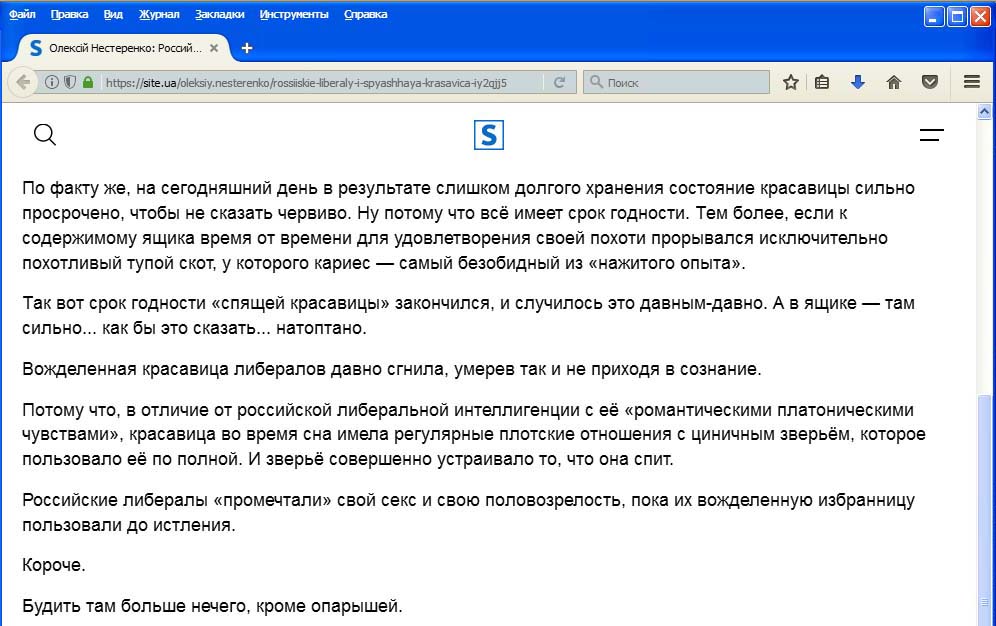Click the text "Так вот срок годности"
Image resolution: width=996 pixels, height=626 pixels.
[x=114, y=303]
